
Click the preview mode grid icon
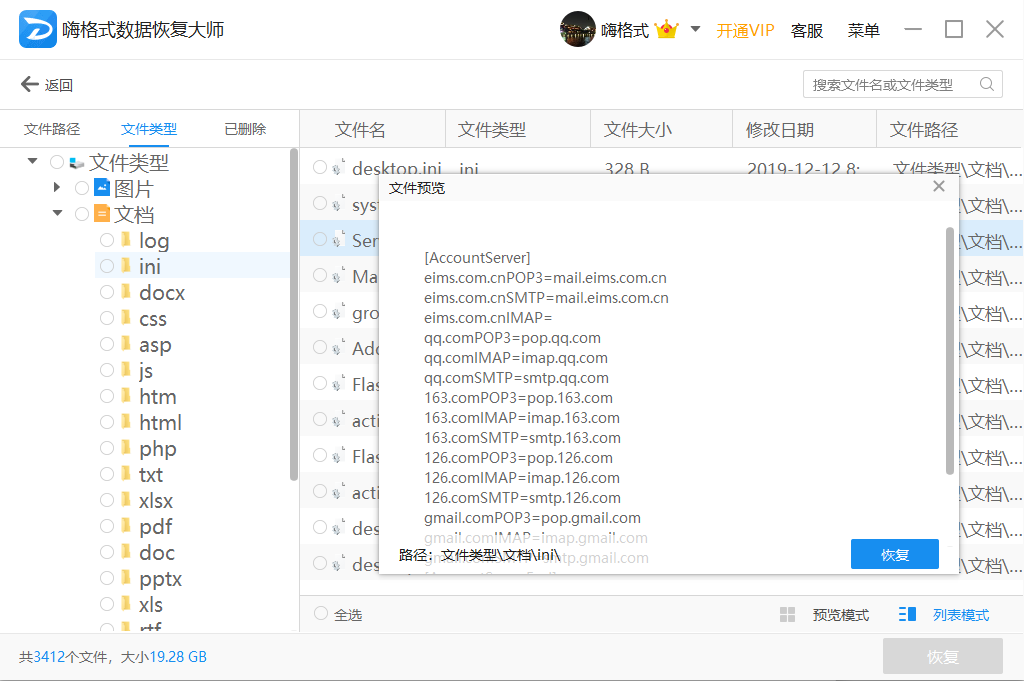coord(788,614)
